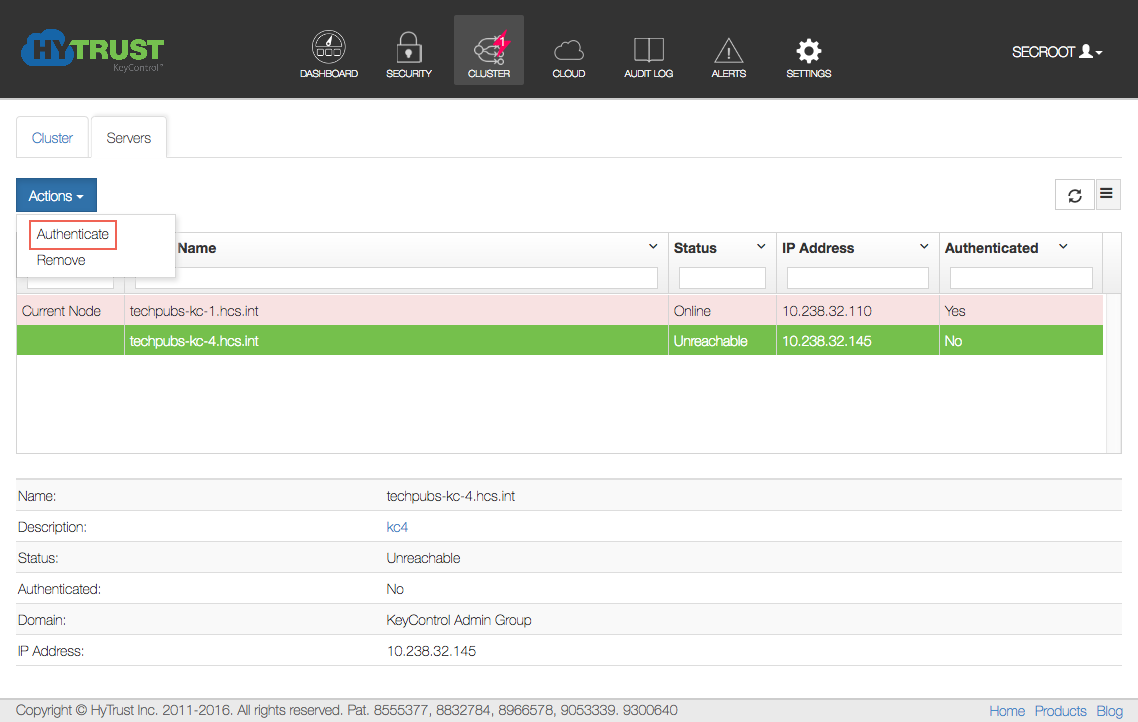Click the Unreachable status cell in table
The height and width of the screenshot is (722, 1138).
(722, 341)
